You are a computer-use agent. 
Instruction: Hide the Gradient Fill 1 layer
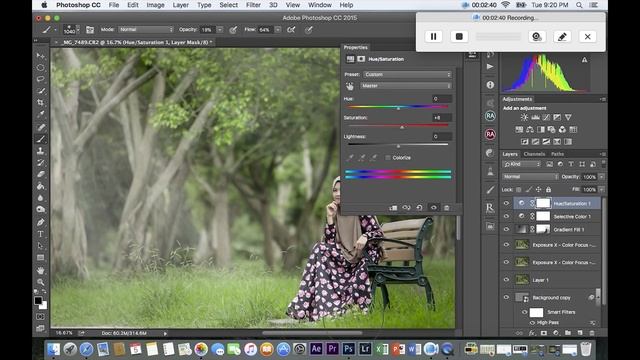tap(507, 229)
